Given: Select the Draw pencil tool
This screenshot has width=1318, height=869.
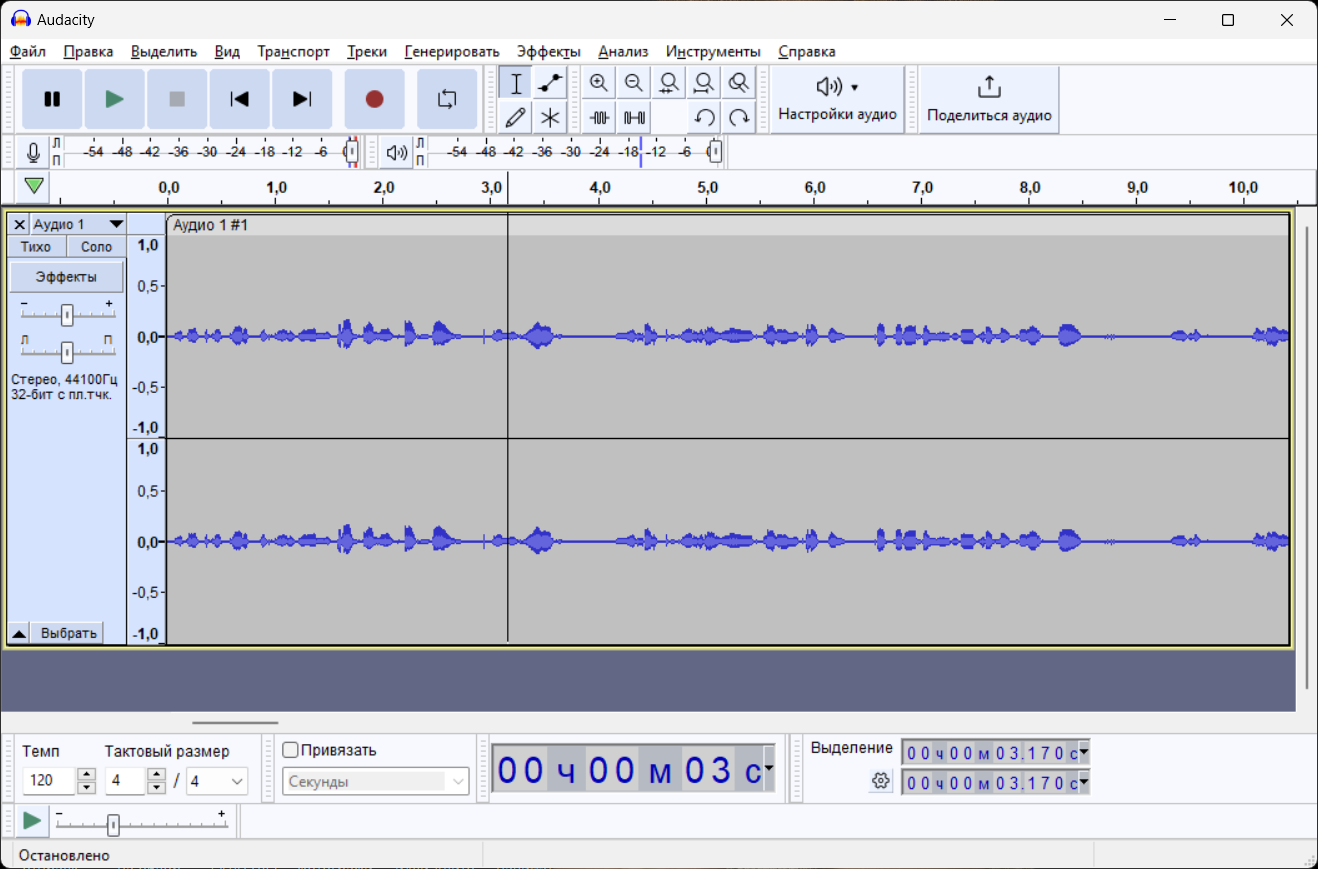Looking at the screenshot, I should (515, 117).
